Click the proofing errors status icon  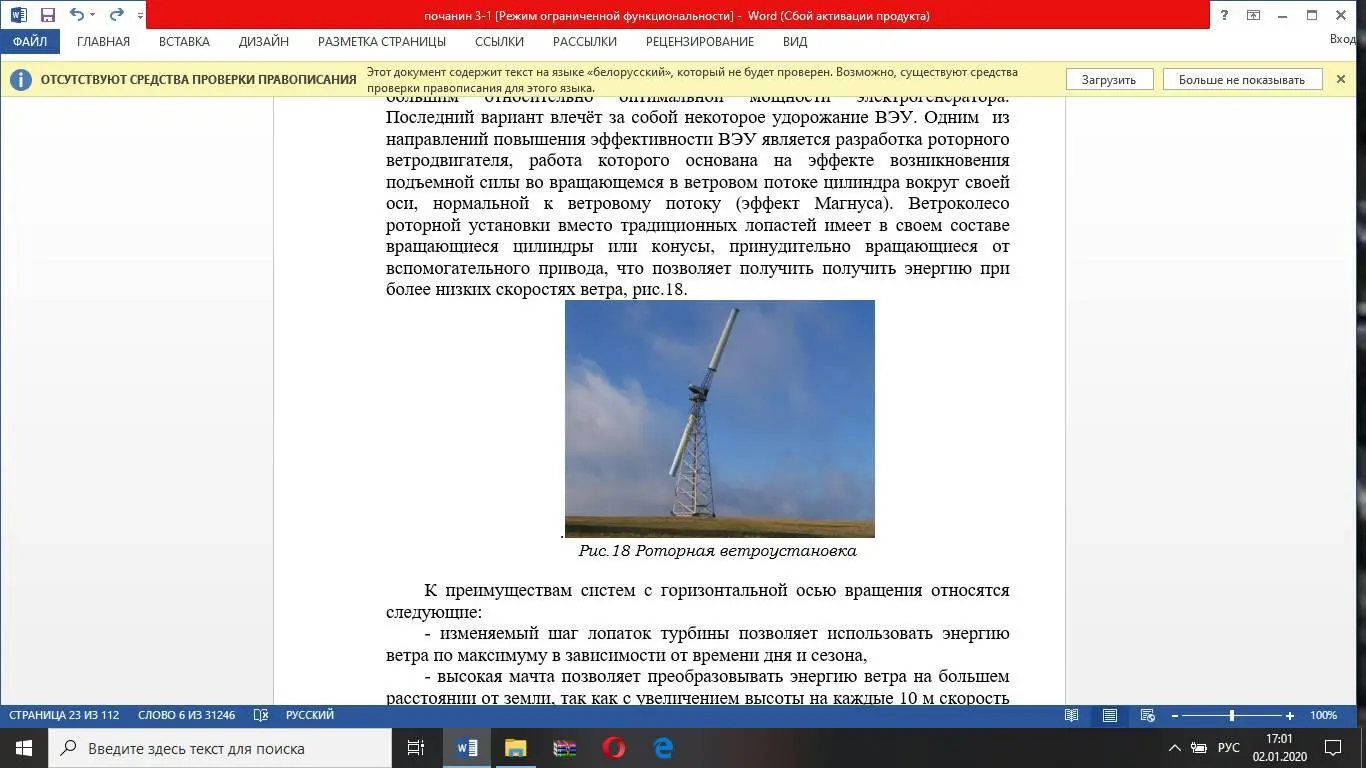pyautogui.click(x=261, y=716)
